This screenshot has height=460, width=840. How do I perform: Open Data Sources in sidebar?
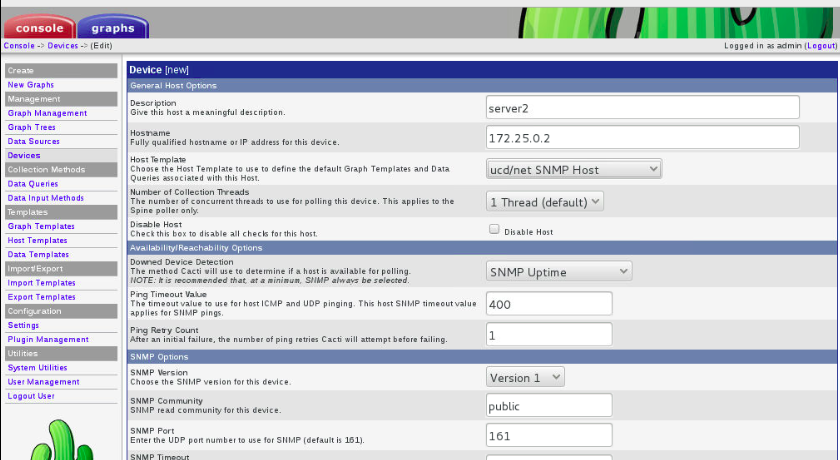tap(34, 141)
